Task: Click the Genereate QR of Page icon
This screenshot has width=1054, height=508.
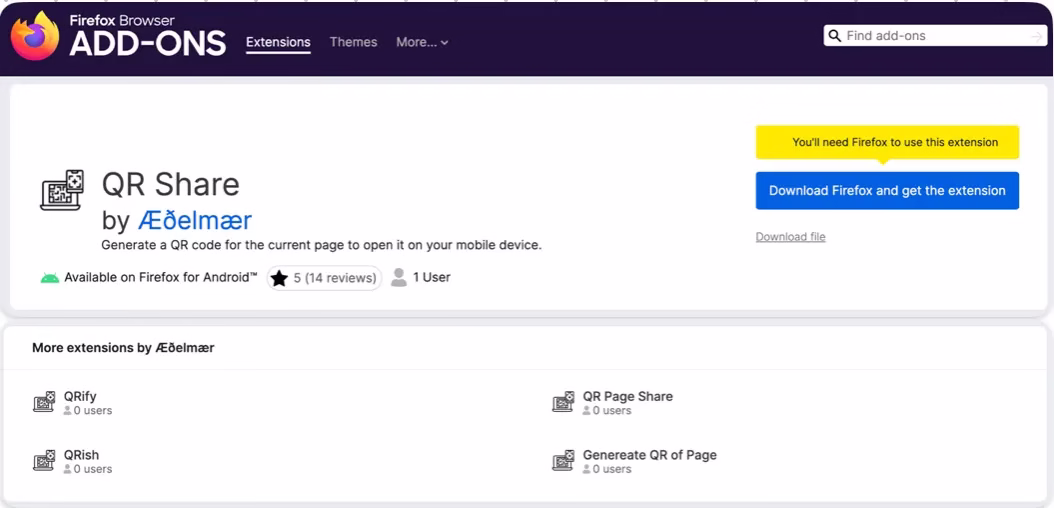Action: (563, 460)
